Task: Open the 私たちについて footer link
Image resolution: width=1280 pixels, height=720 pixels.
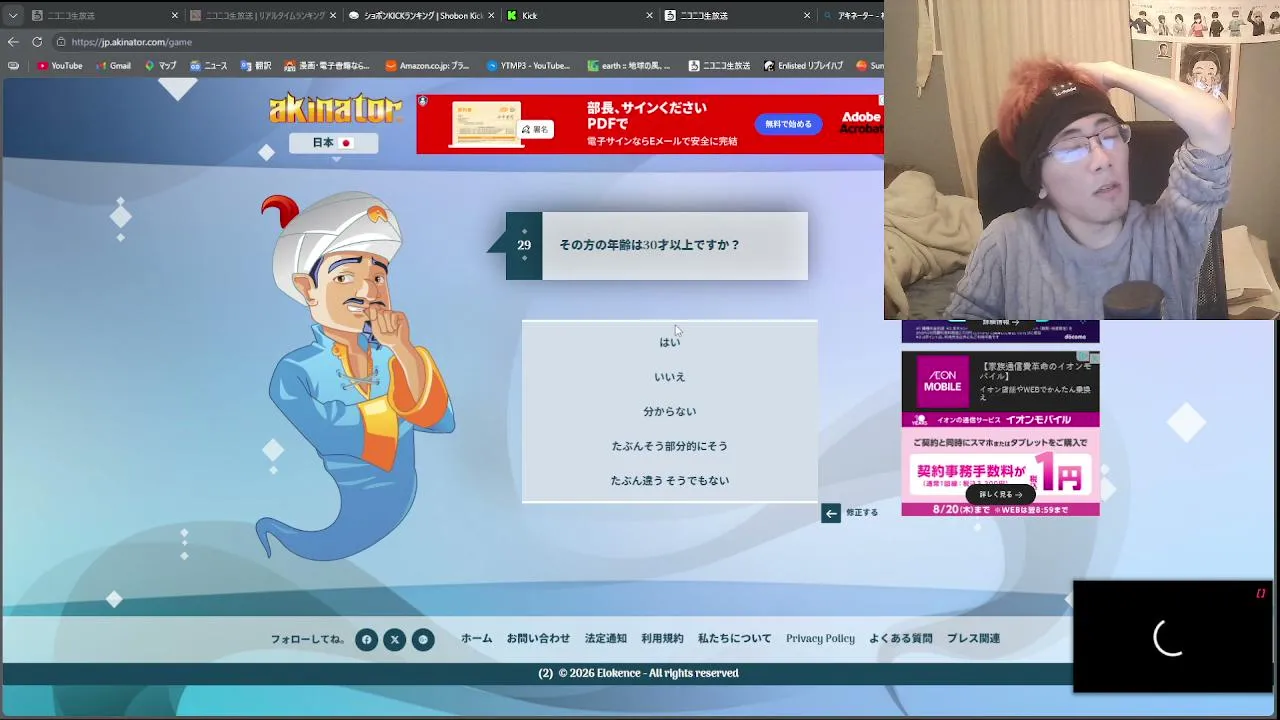Action: coord(735,639)
